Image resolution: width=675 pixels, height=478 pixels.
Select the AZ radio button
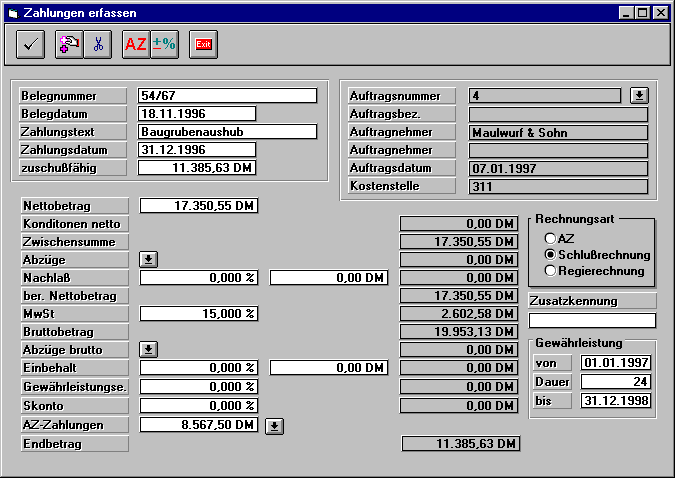point(549,239)
